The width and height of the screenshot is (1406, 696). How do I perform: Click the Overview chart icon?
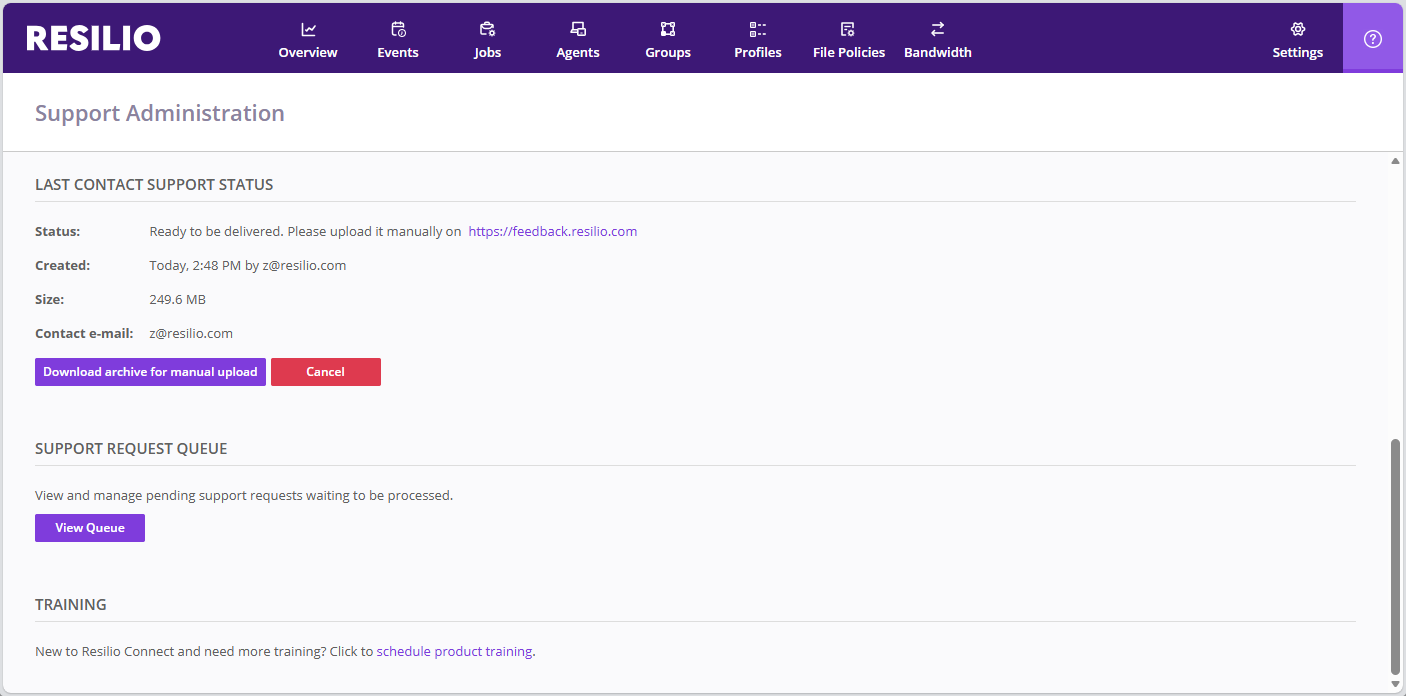click(308, 29)
